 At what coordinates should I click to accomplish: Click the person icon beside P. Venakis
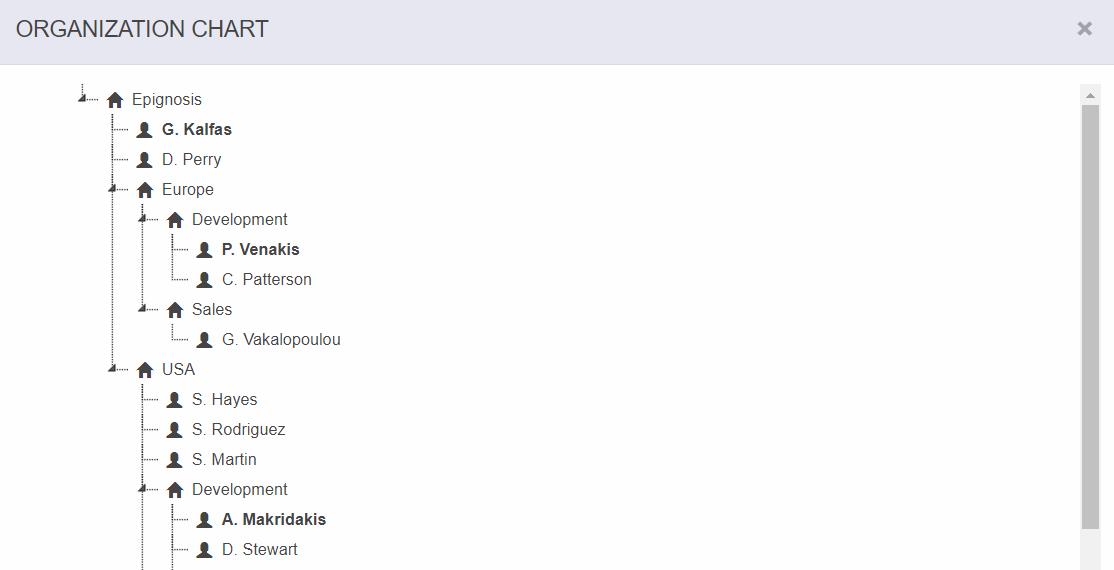(x=204, y=250)
